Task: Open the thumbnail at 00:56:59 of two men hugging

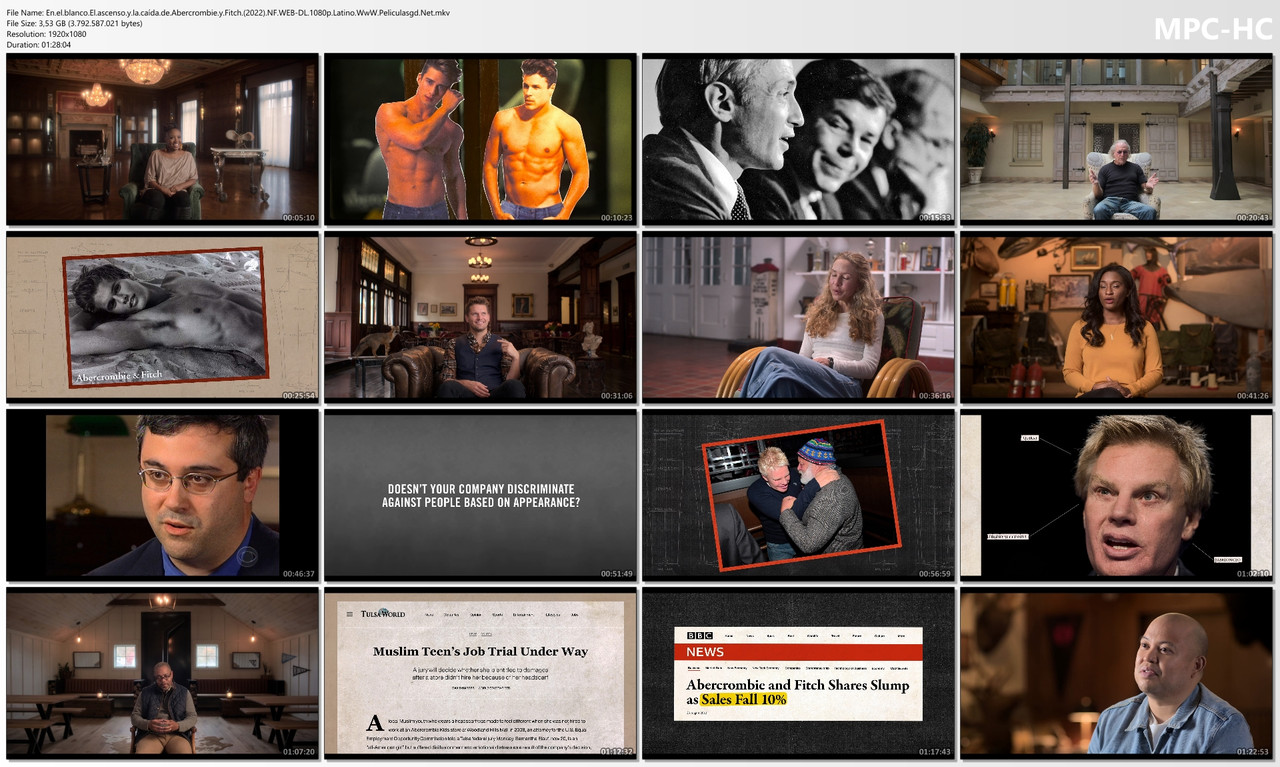Action: click(798, 495)
